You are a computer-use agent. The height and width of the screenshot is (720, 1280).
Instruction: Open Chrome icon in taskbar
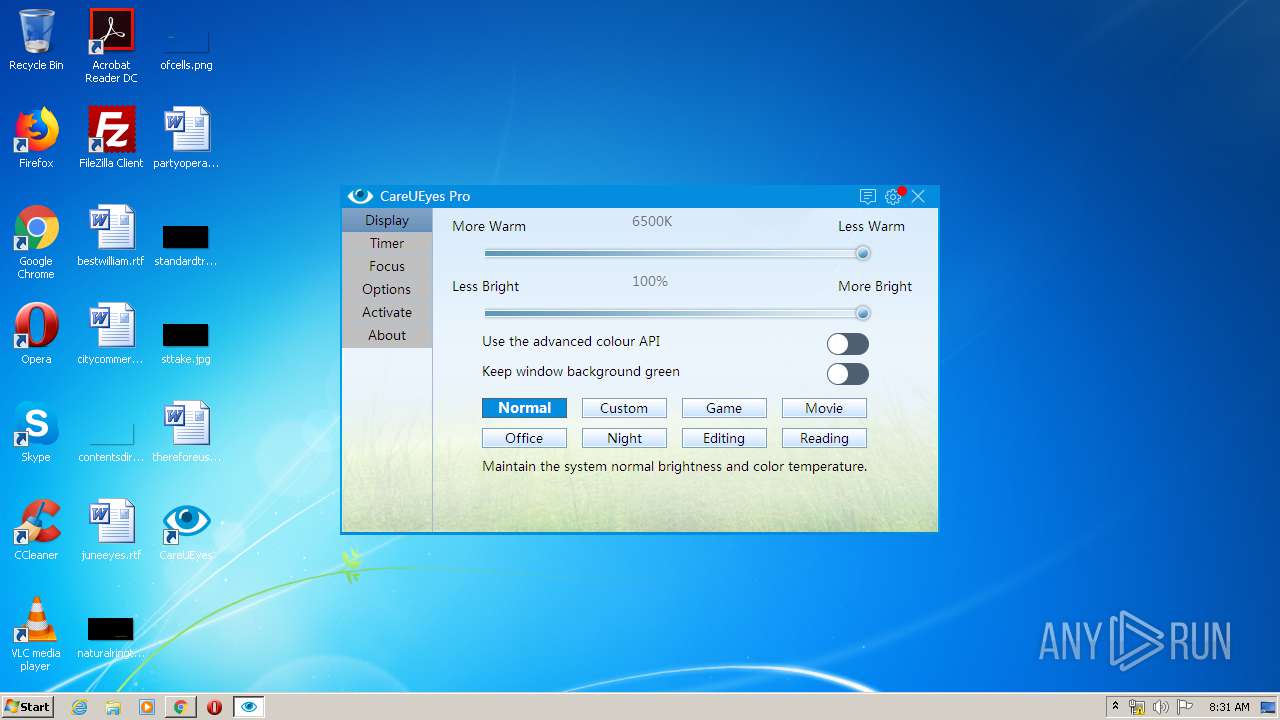(x=181, y=707)
